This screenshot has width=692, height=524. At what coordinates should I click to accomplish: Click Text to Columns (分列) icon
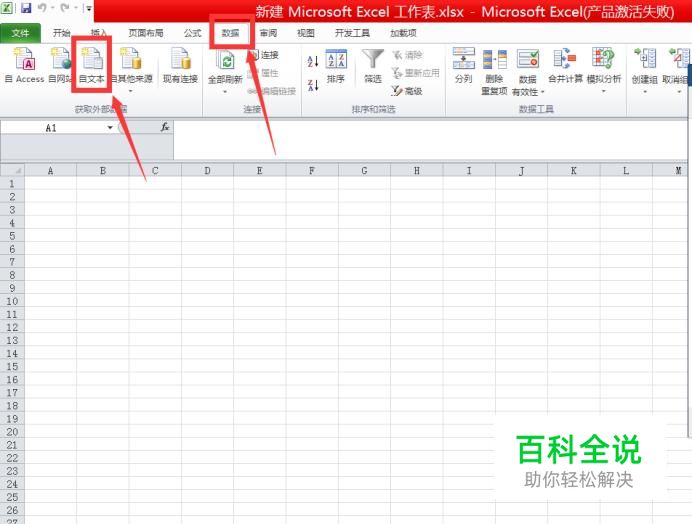click(464, 65)
